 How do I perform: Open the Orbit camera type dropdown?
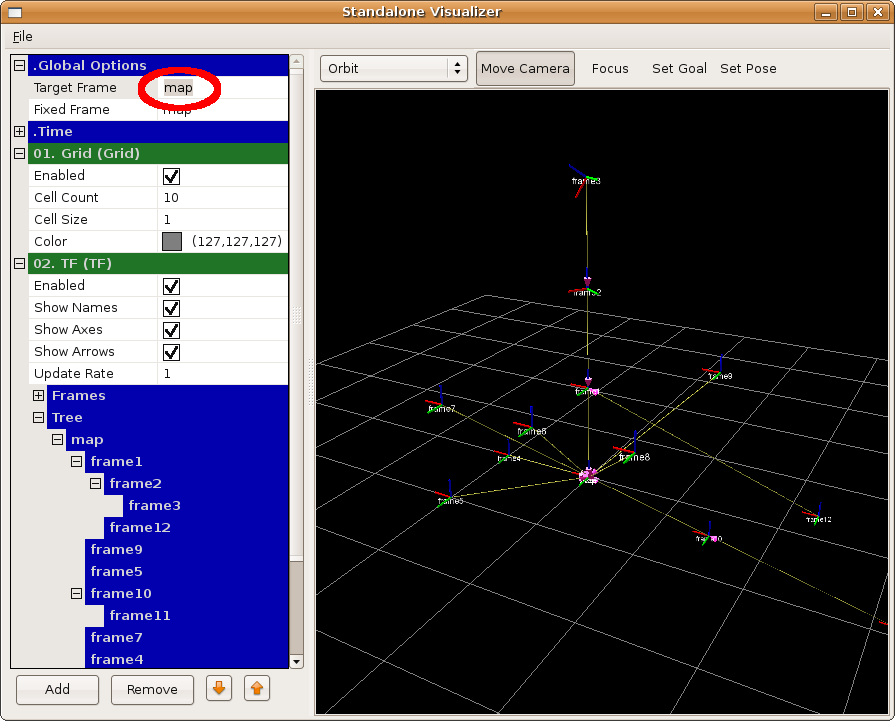(x=394, y=68)
